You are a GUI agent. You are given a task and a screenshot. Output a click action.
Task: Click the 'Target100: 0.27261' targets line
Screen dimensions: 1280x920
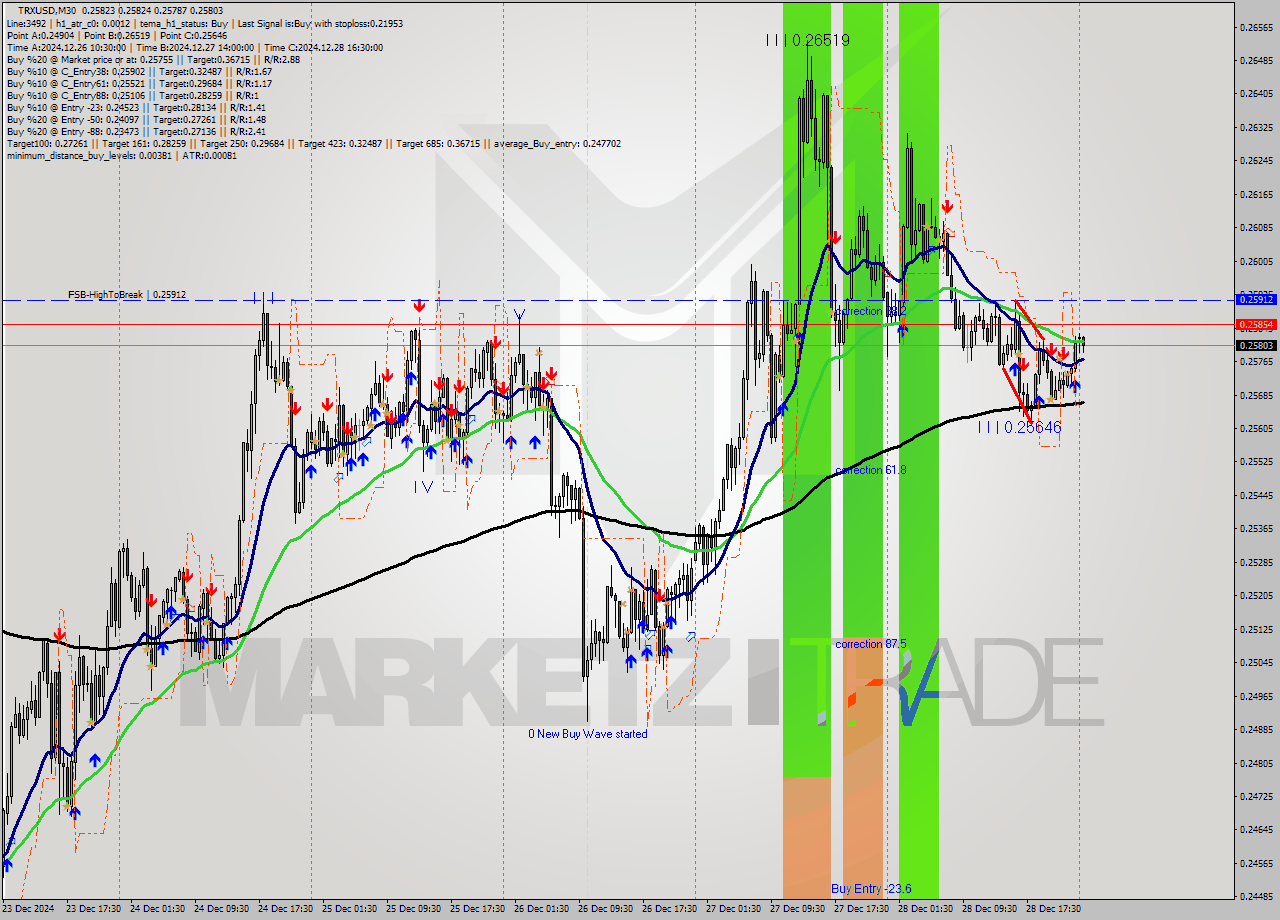point(313,143)
